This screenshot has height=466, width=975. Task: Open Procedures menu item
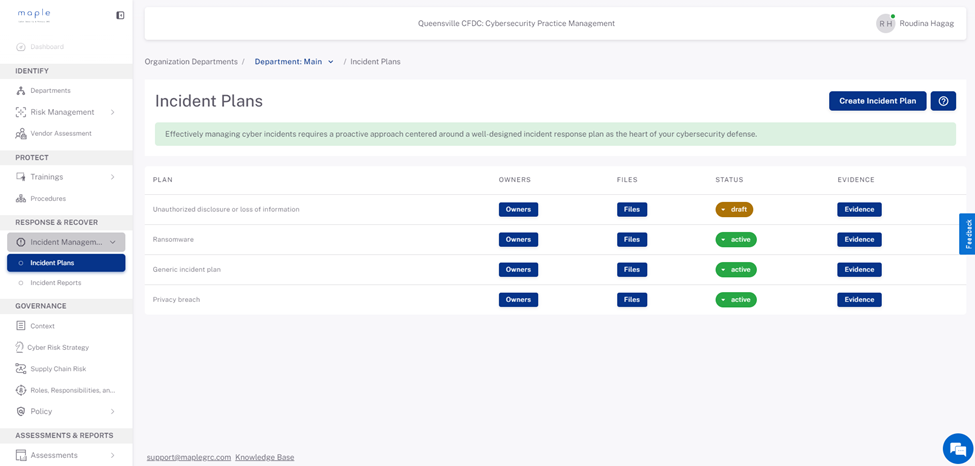[x=66, y=198]
